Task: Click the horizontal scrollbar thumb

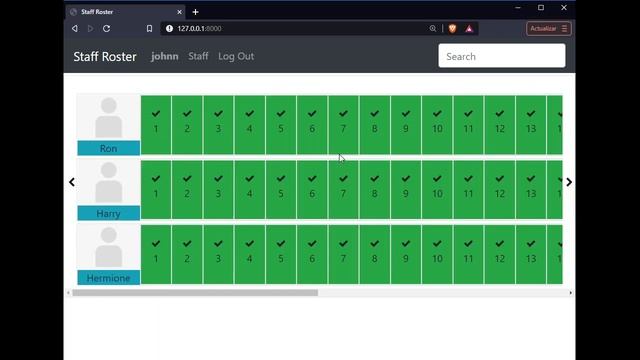Action: click(x=195, y=293)
